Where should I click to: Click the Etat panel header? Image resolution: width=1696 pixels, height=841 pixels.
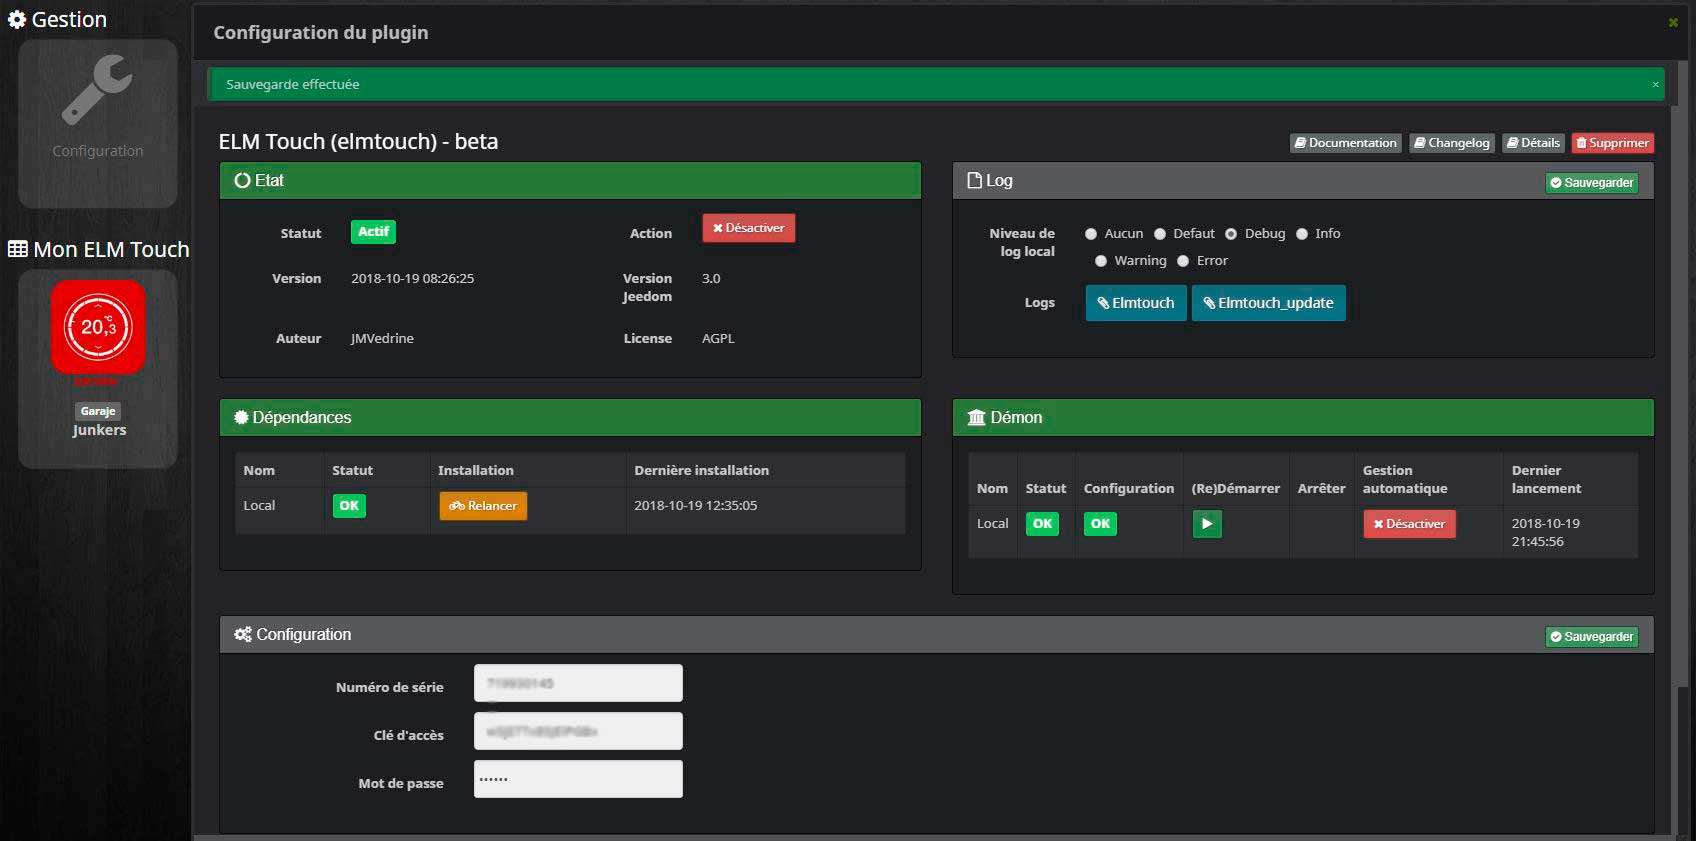[x=570, y=181]
